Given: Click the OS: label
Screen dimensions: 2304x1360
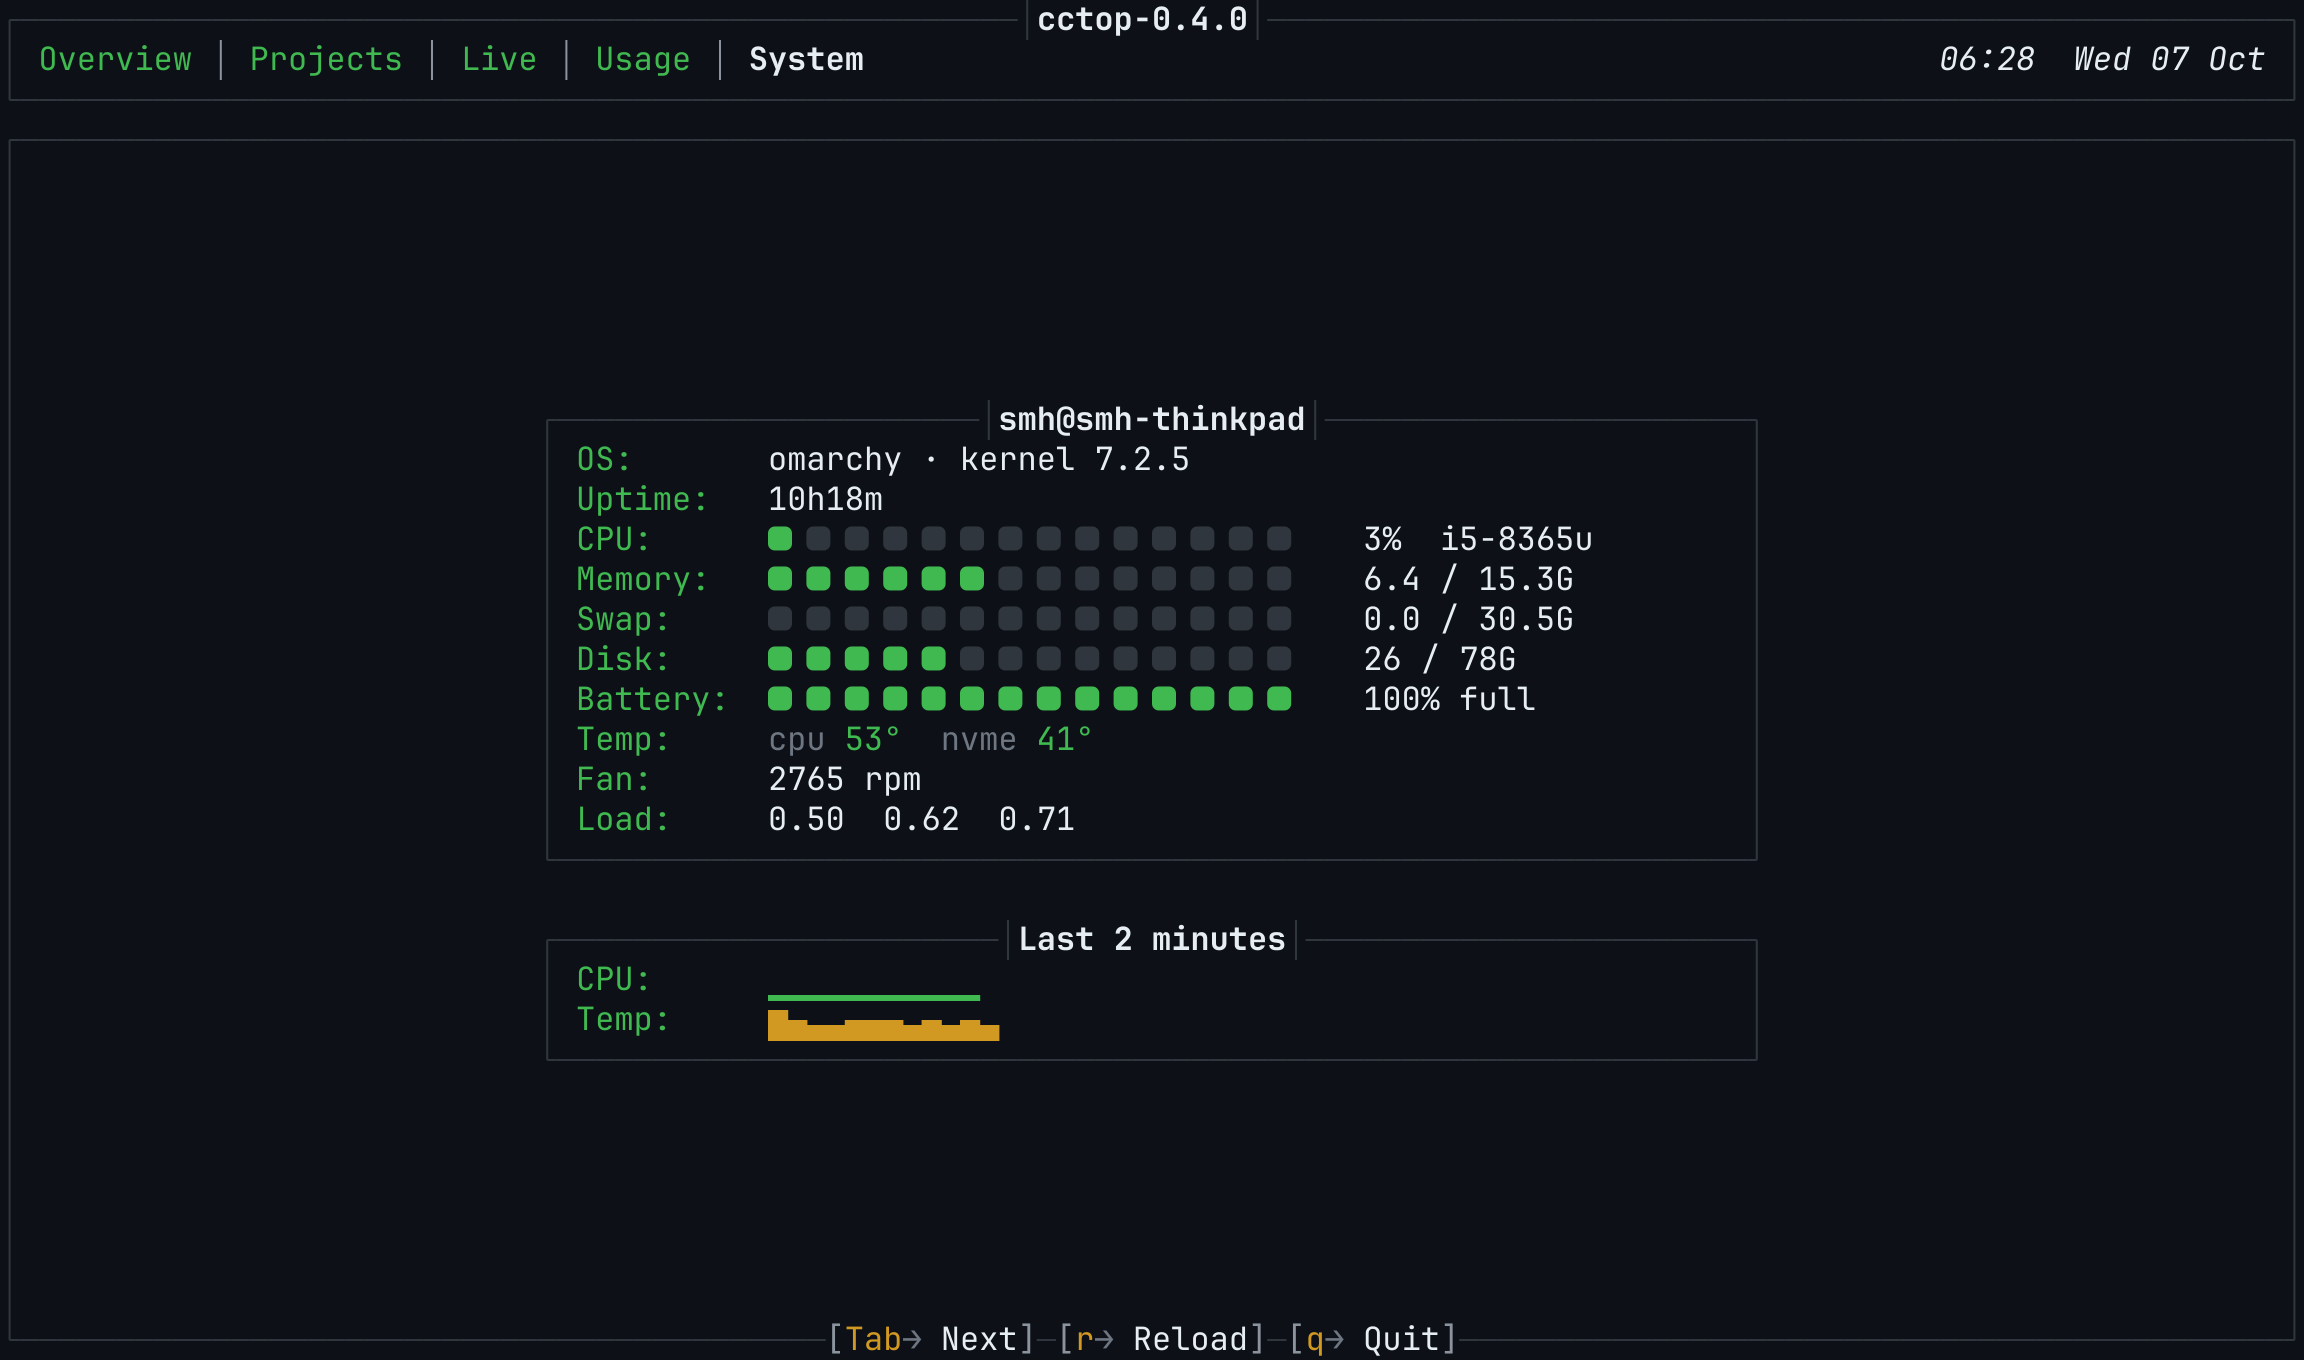Looking at the screenshot, I should click(604, 459).
